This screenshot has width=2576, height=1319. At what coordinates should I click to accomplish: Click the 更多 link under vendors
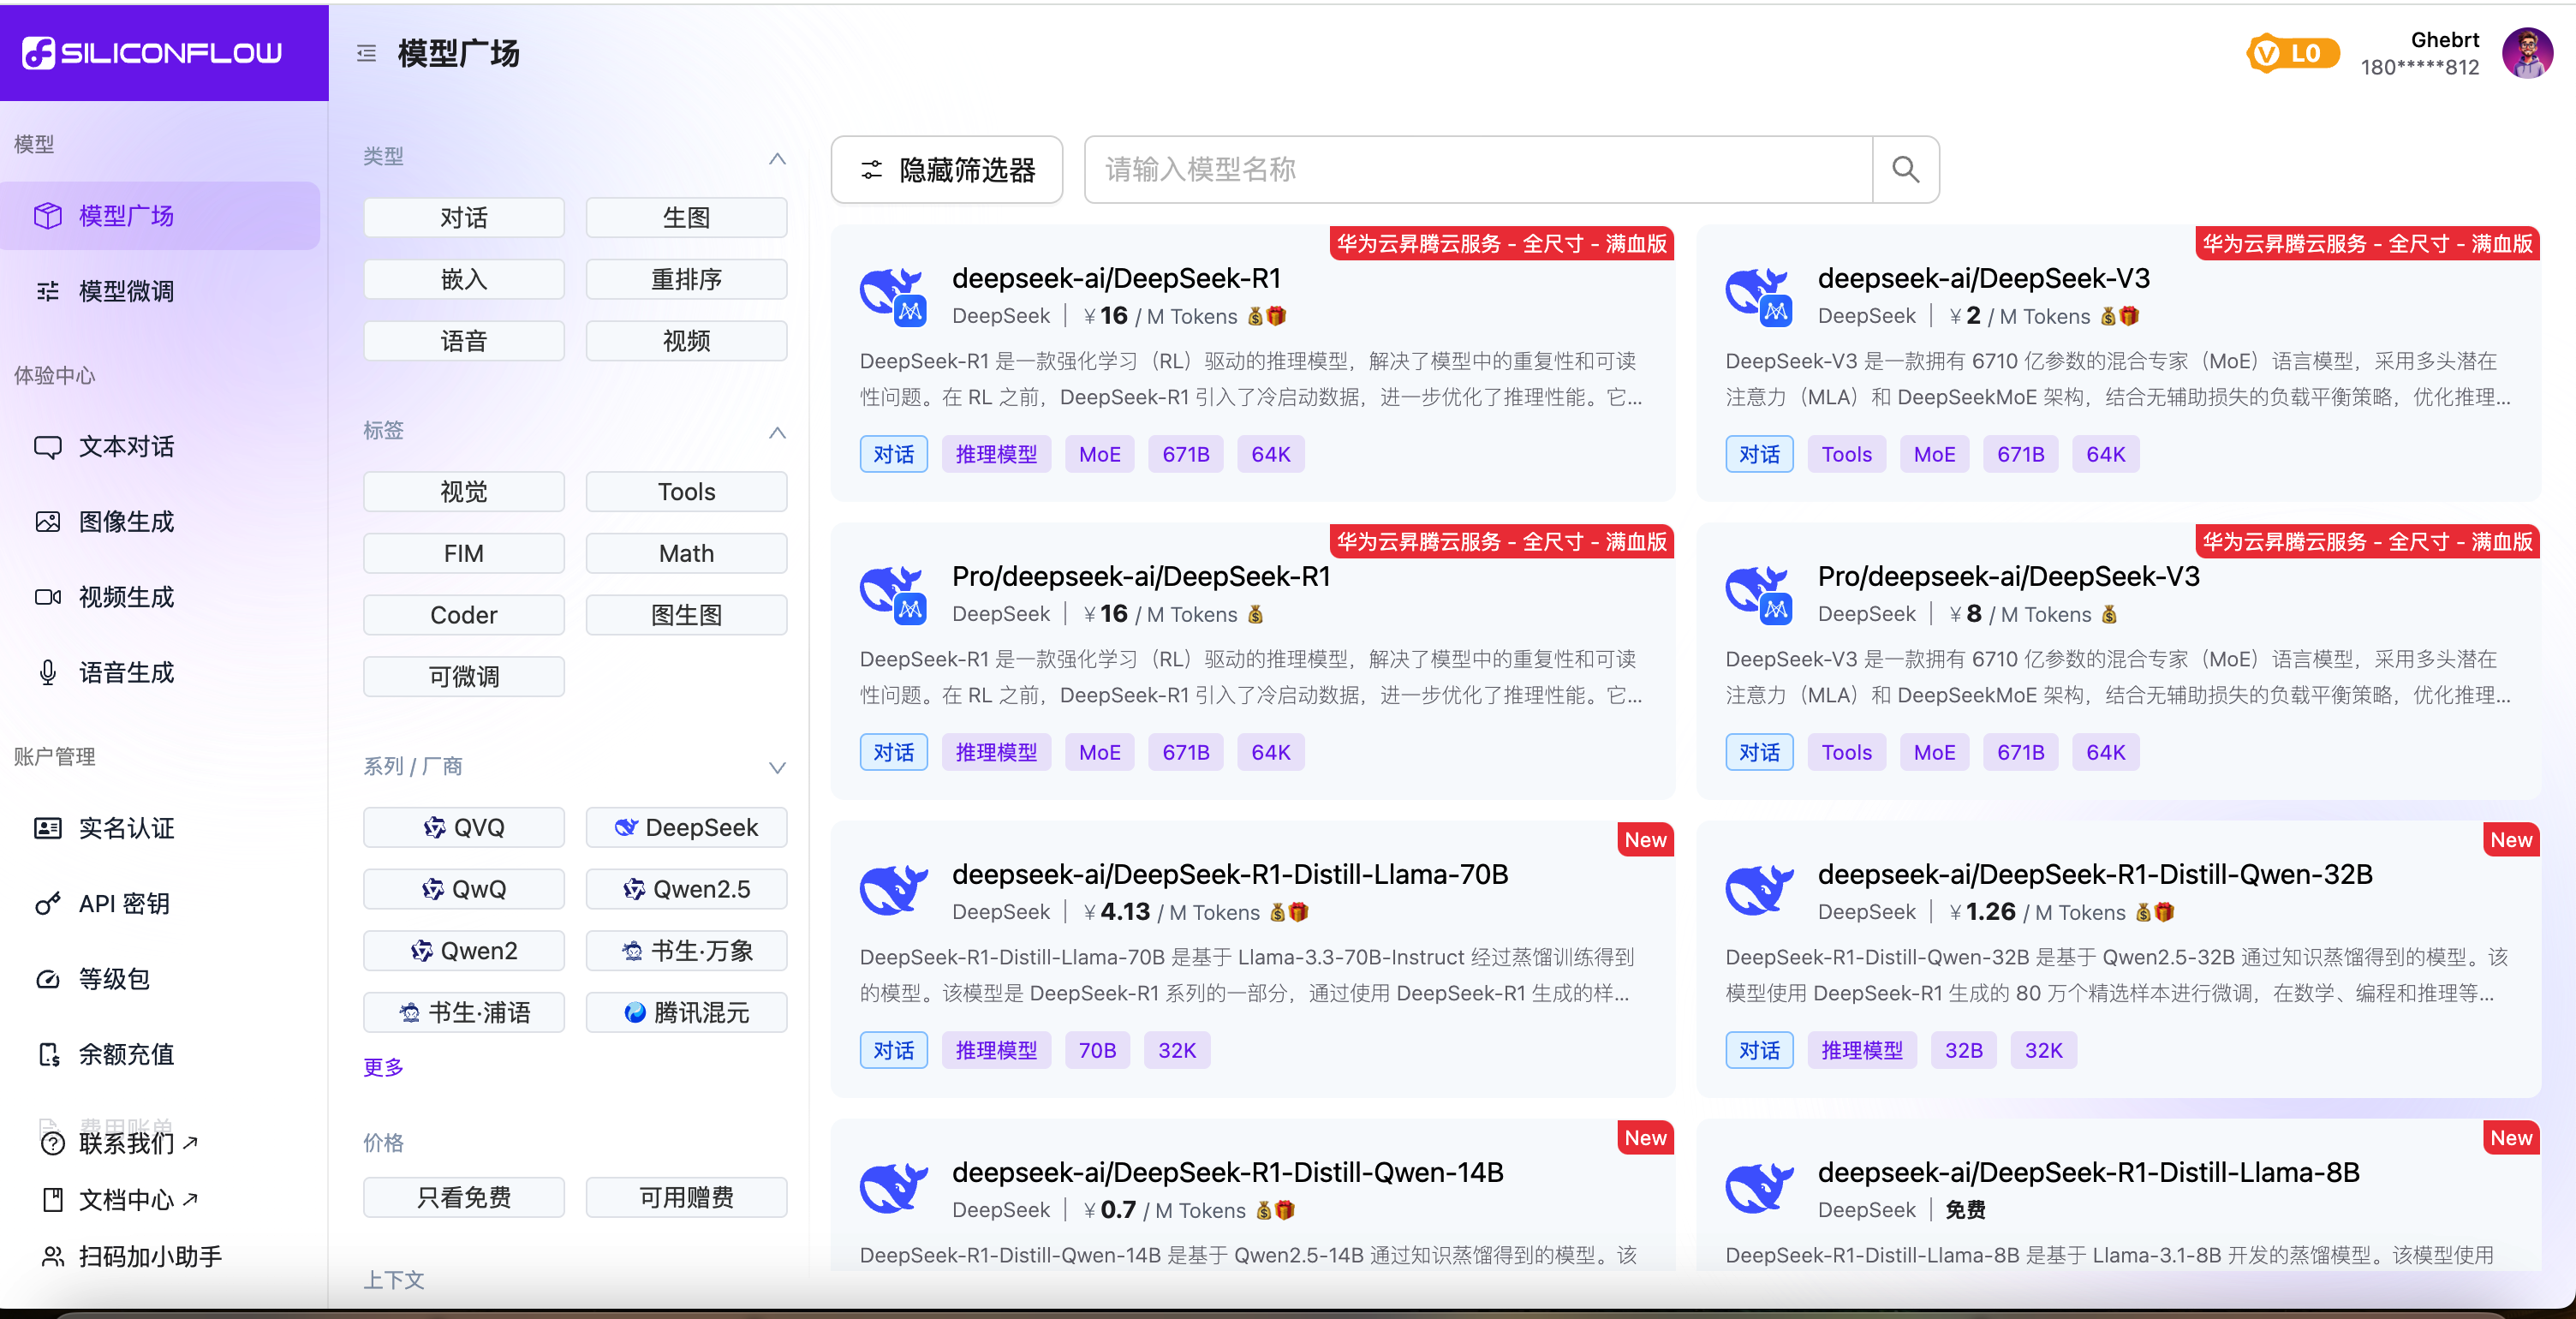[x=383, y=1067]
